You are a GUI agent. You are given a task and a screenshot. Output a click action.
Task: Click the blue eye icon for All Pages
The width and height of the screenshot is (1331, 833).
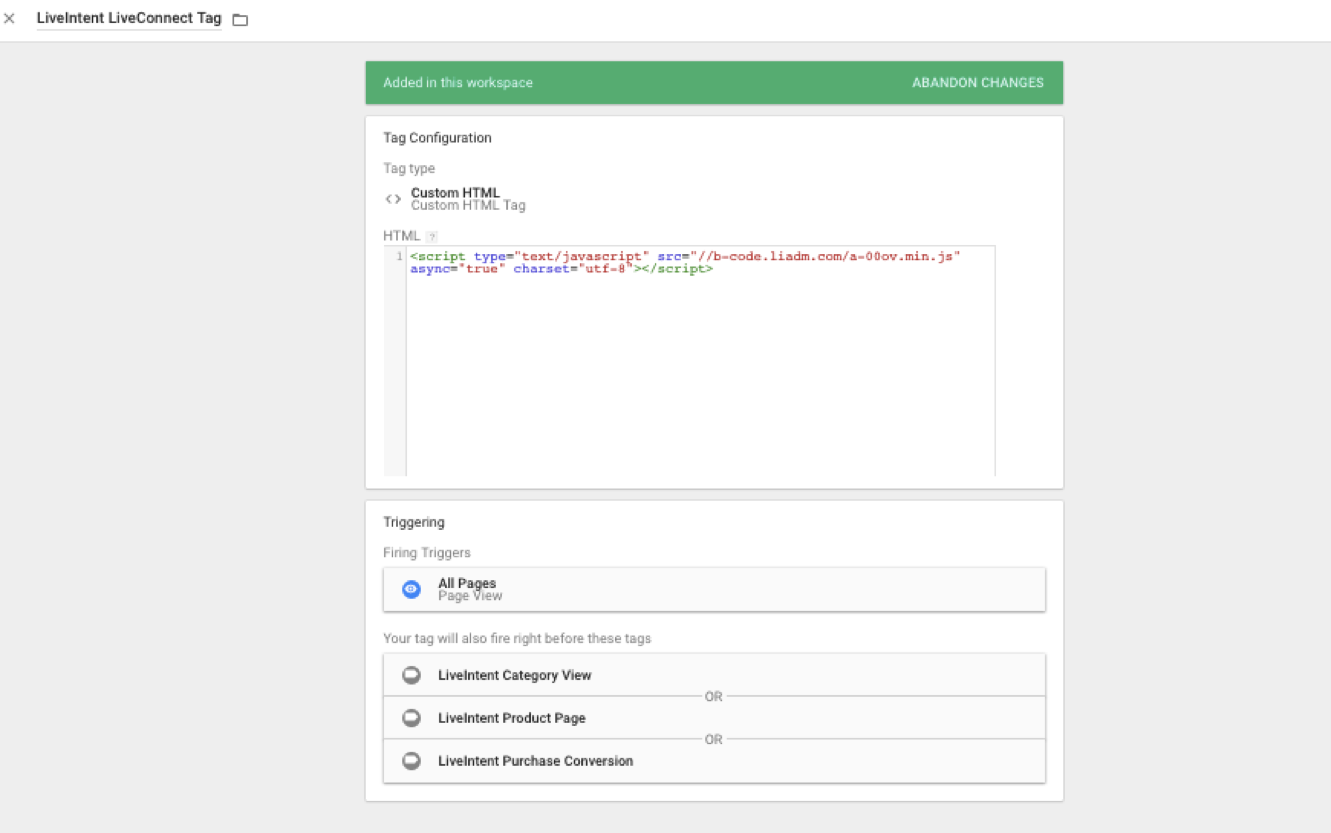(x=411, y=590)
